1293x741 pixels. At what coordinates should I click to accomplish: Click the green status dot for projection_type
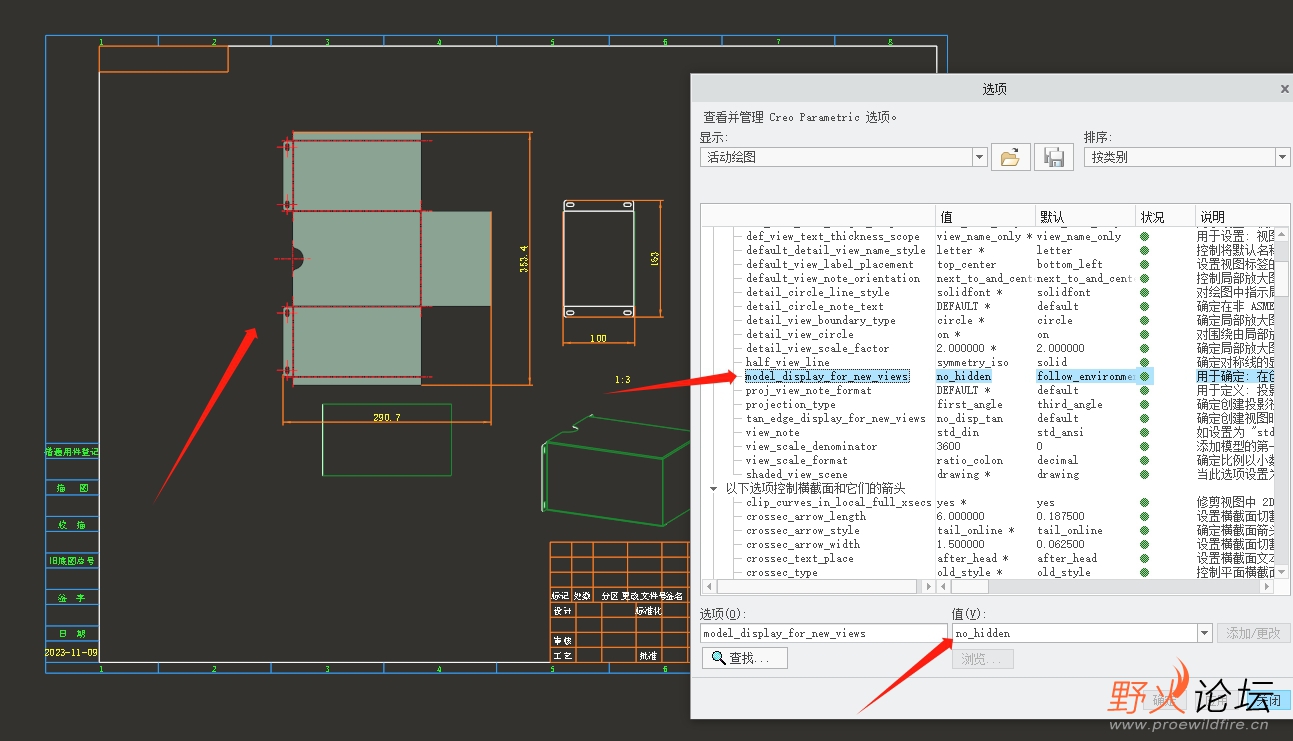(x=1144, y=405)
